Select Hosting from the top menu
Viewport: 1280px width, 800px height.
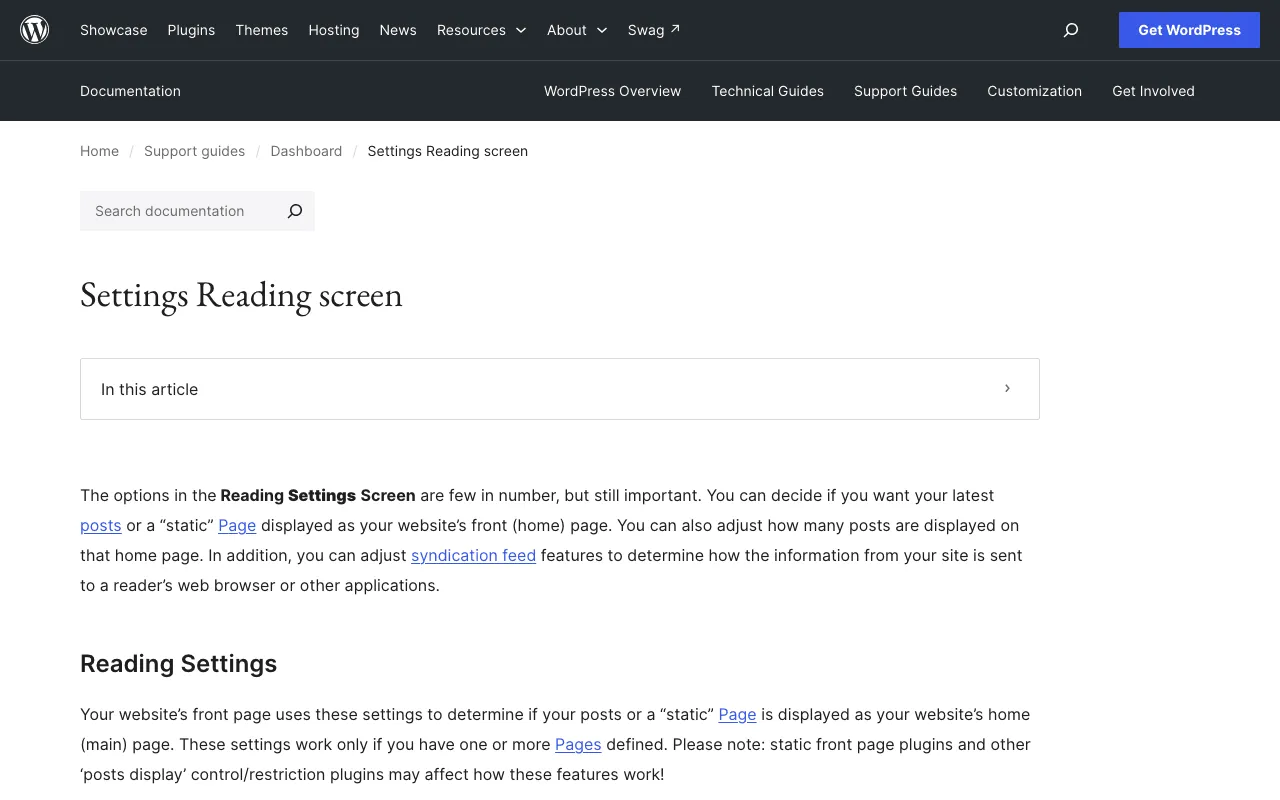tap(334, 30)
